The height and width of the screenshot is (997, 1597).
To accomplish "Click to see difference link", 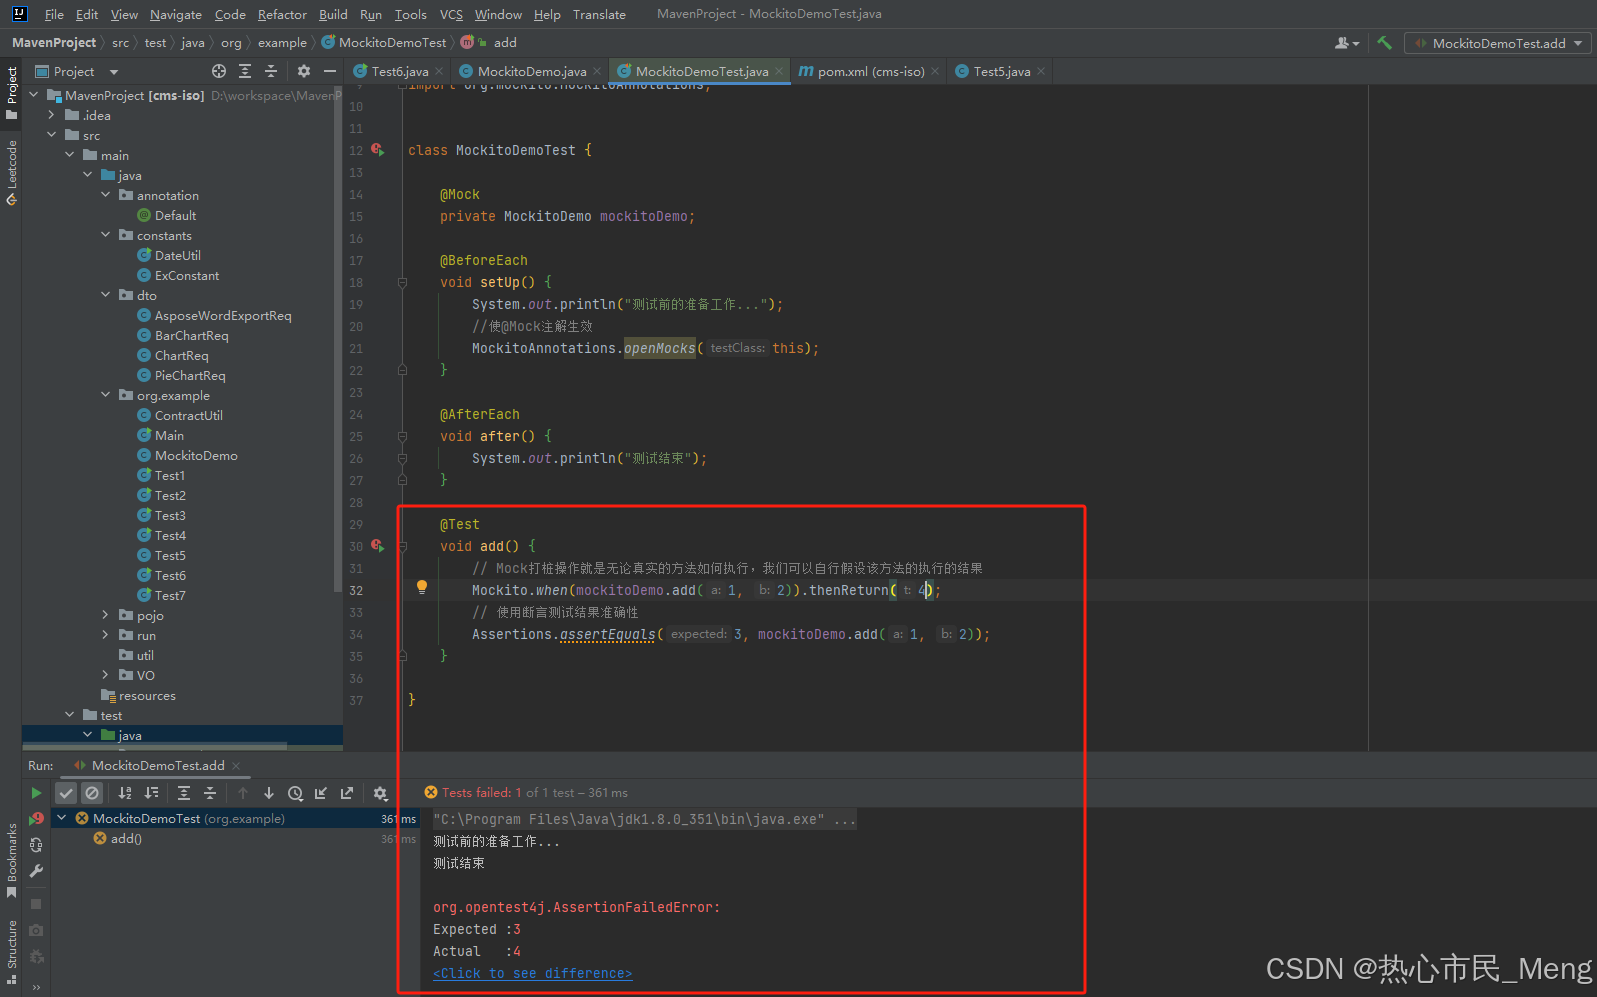I will [x=532, y=973].
